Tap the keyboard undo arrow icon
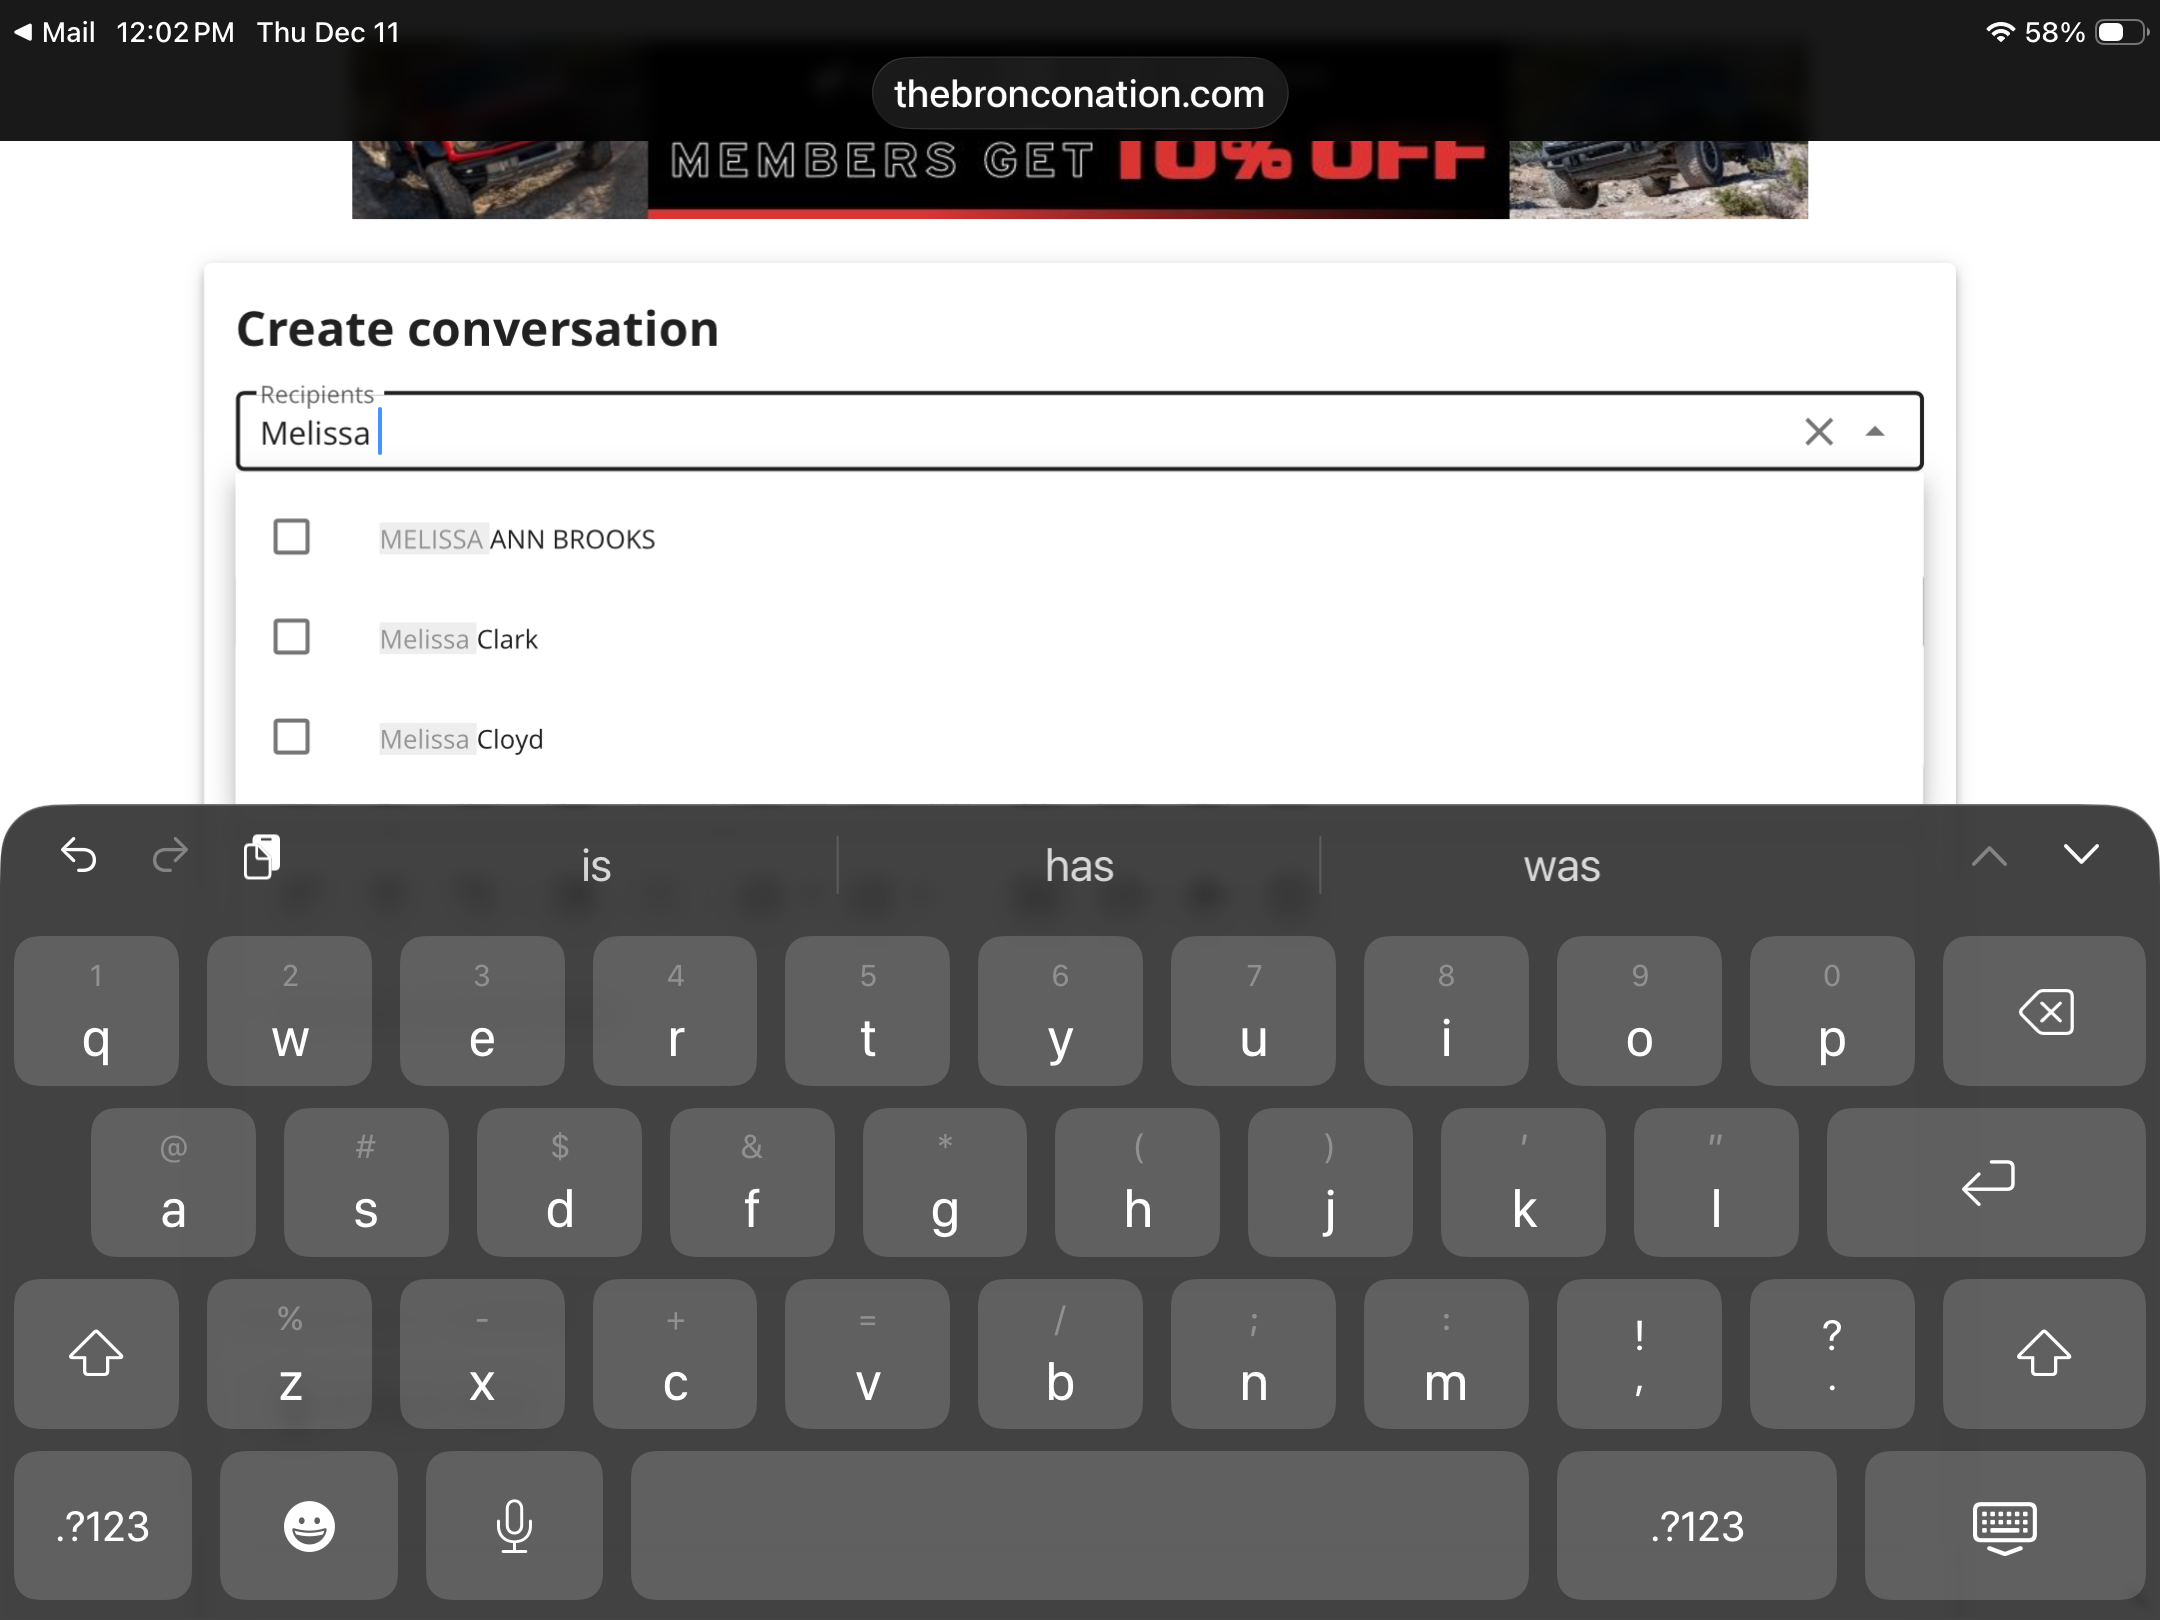2160x1620 pixels. click(x=79, y=856)
